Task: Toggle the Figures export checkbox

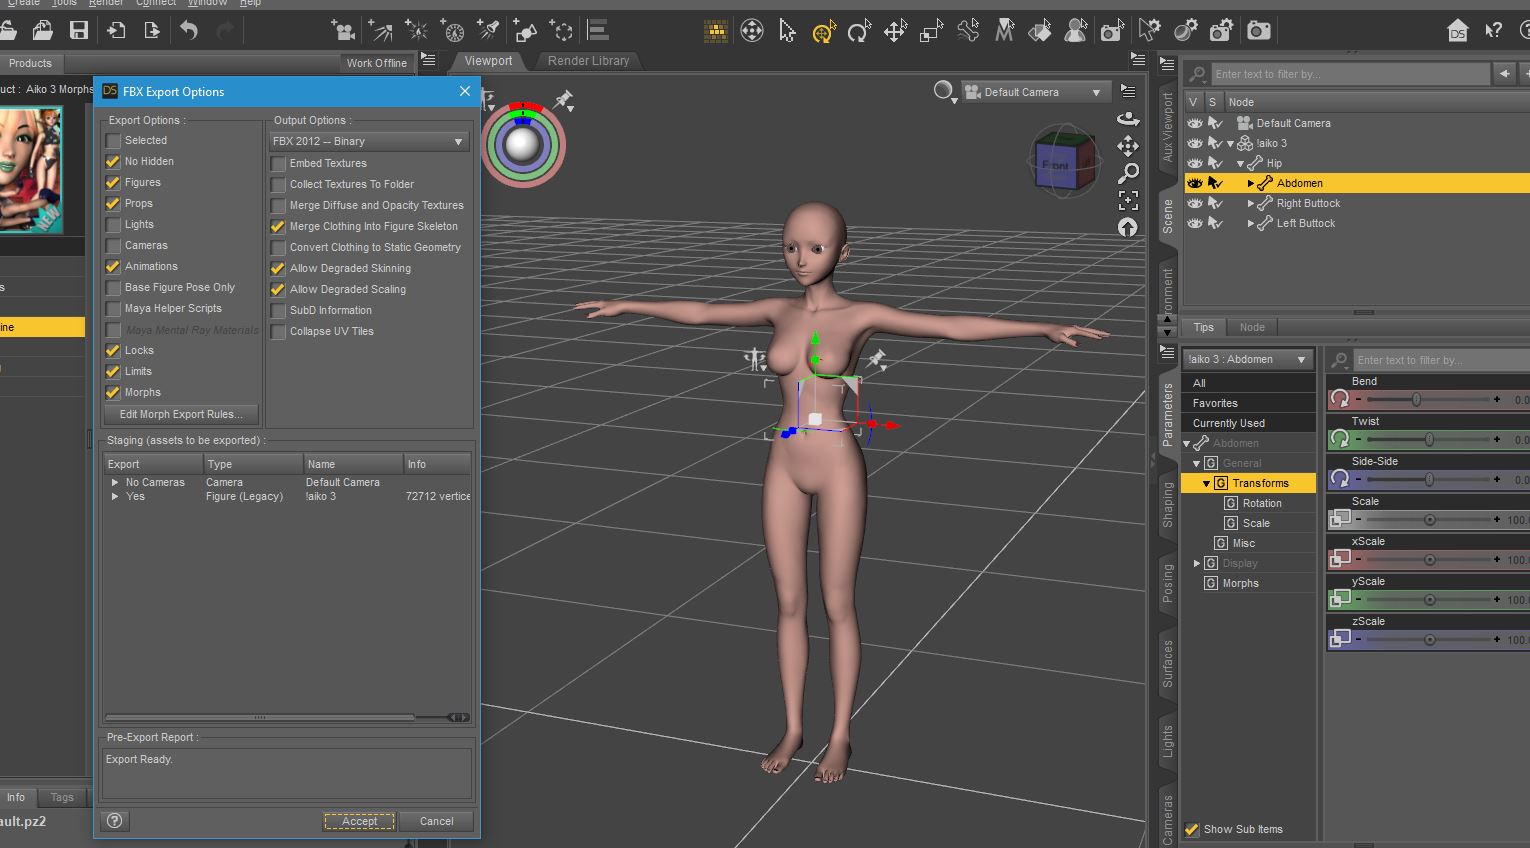Action: coord(113,183)
